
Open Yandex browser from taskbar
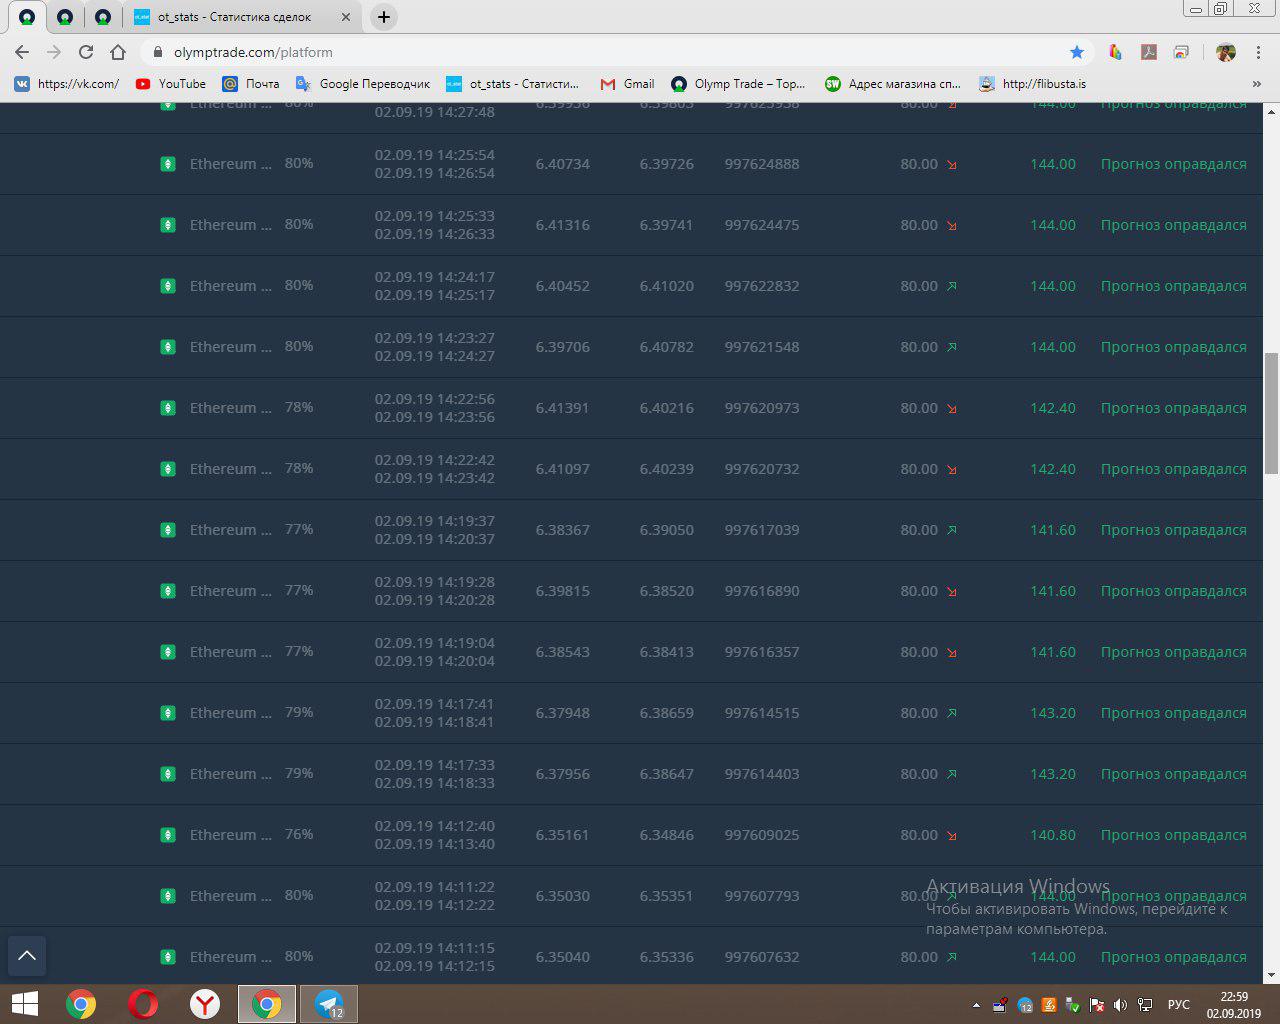pos(205,1004)
